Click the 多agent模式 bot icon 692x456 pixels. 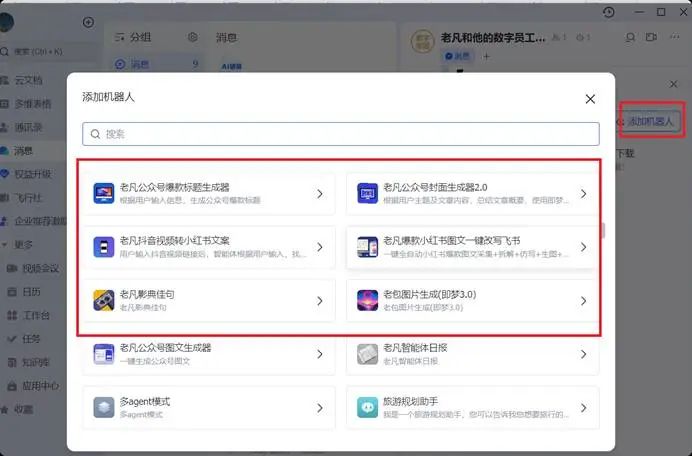click(104, 407)
